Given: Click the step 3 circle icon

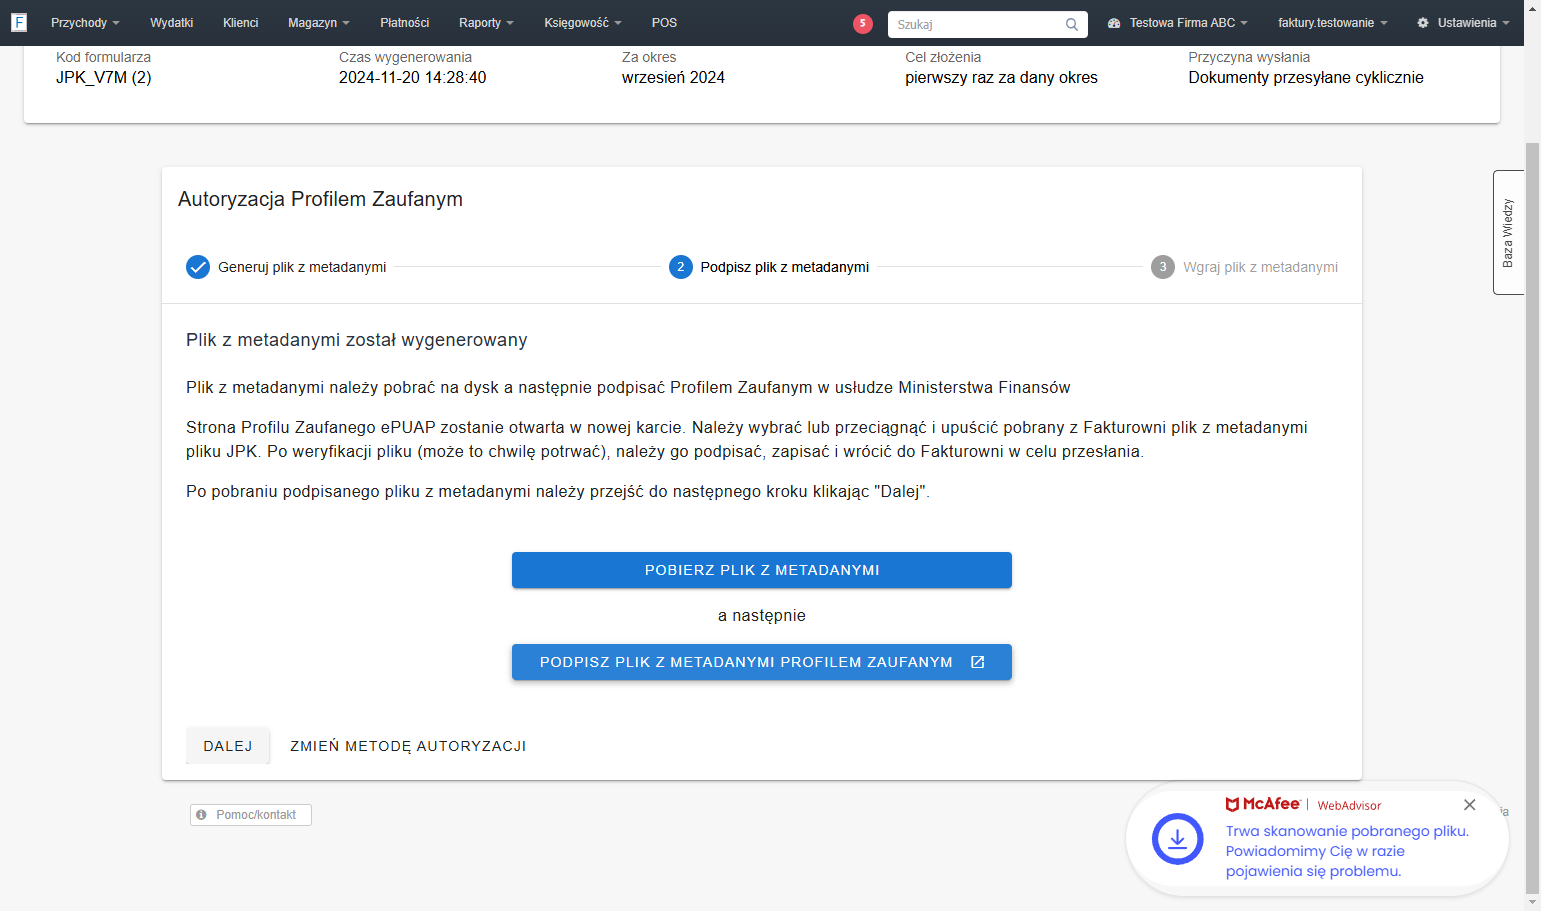Looking at the screenshot, I should pos(1163,267).
